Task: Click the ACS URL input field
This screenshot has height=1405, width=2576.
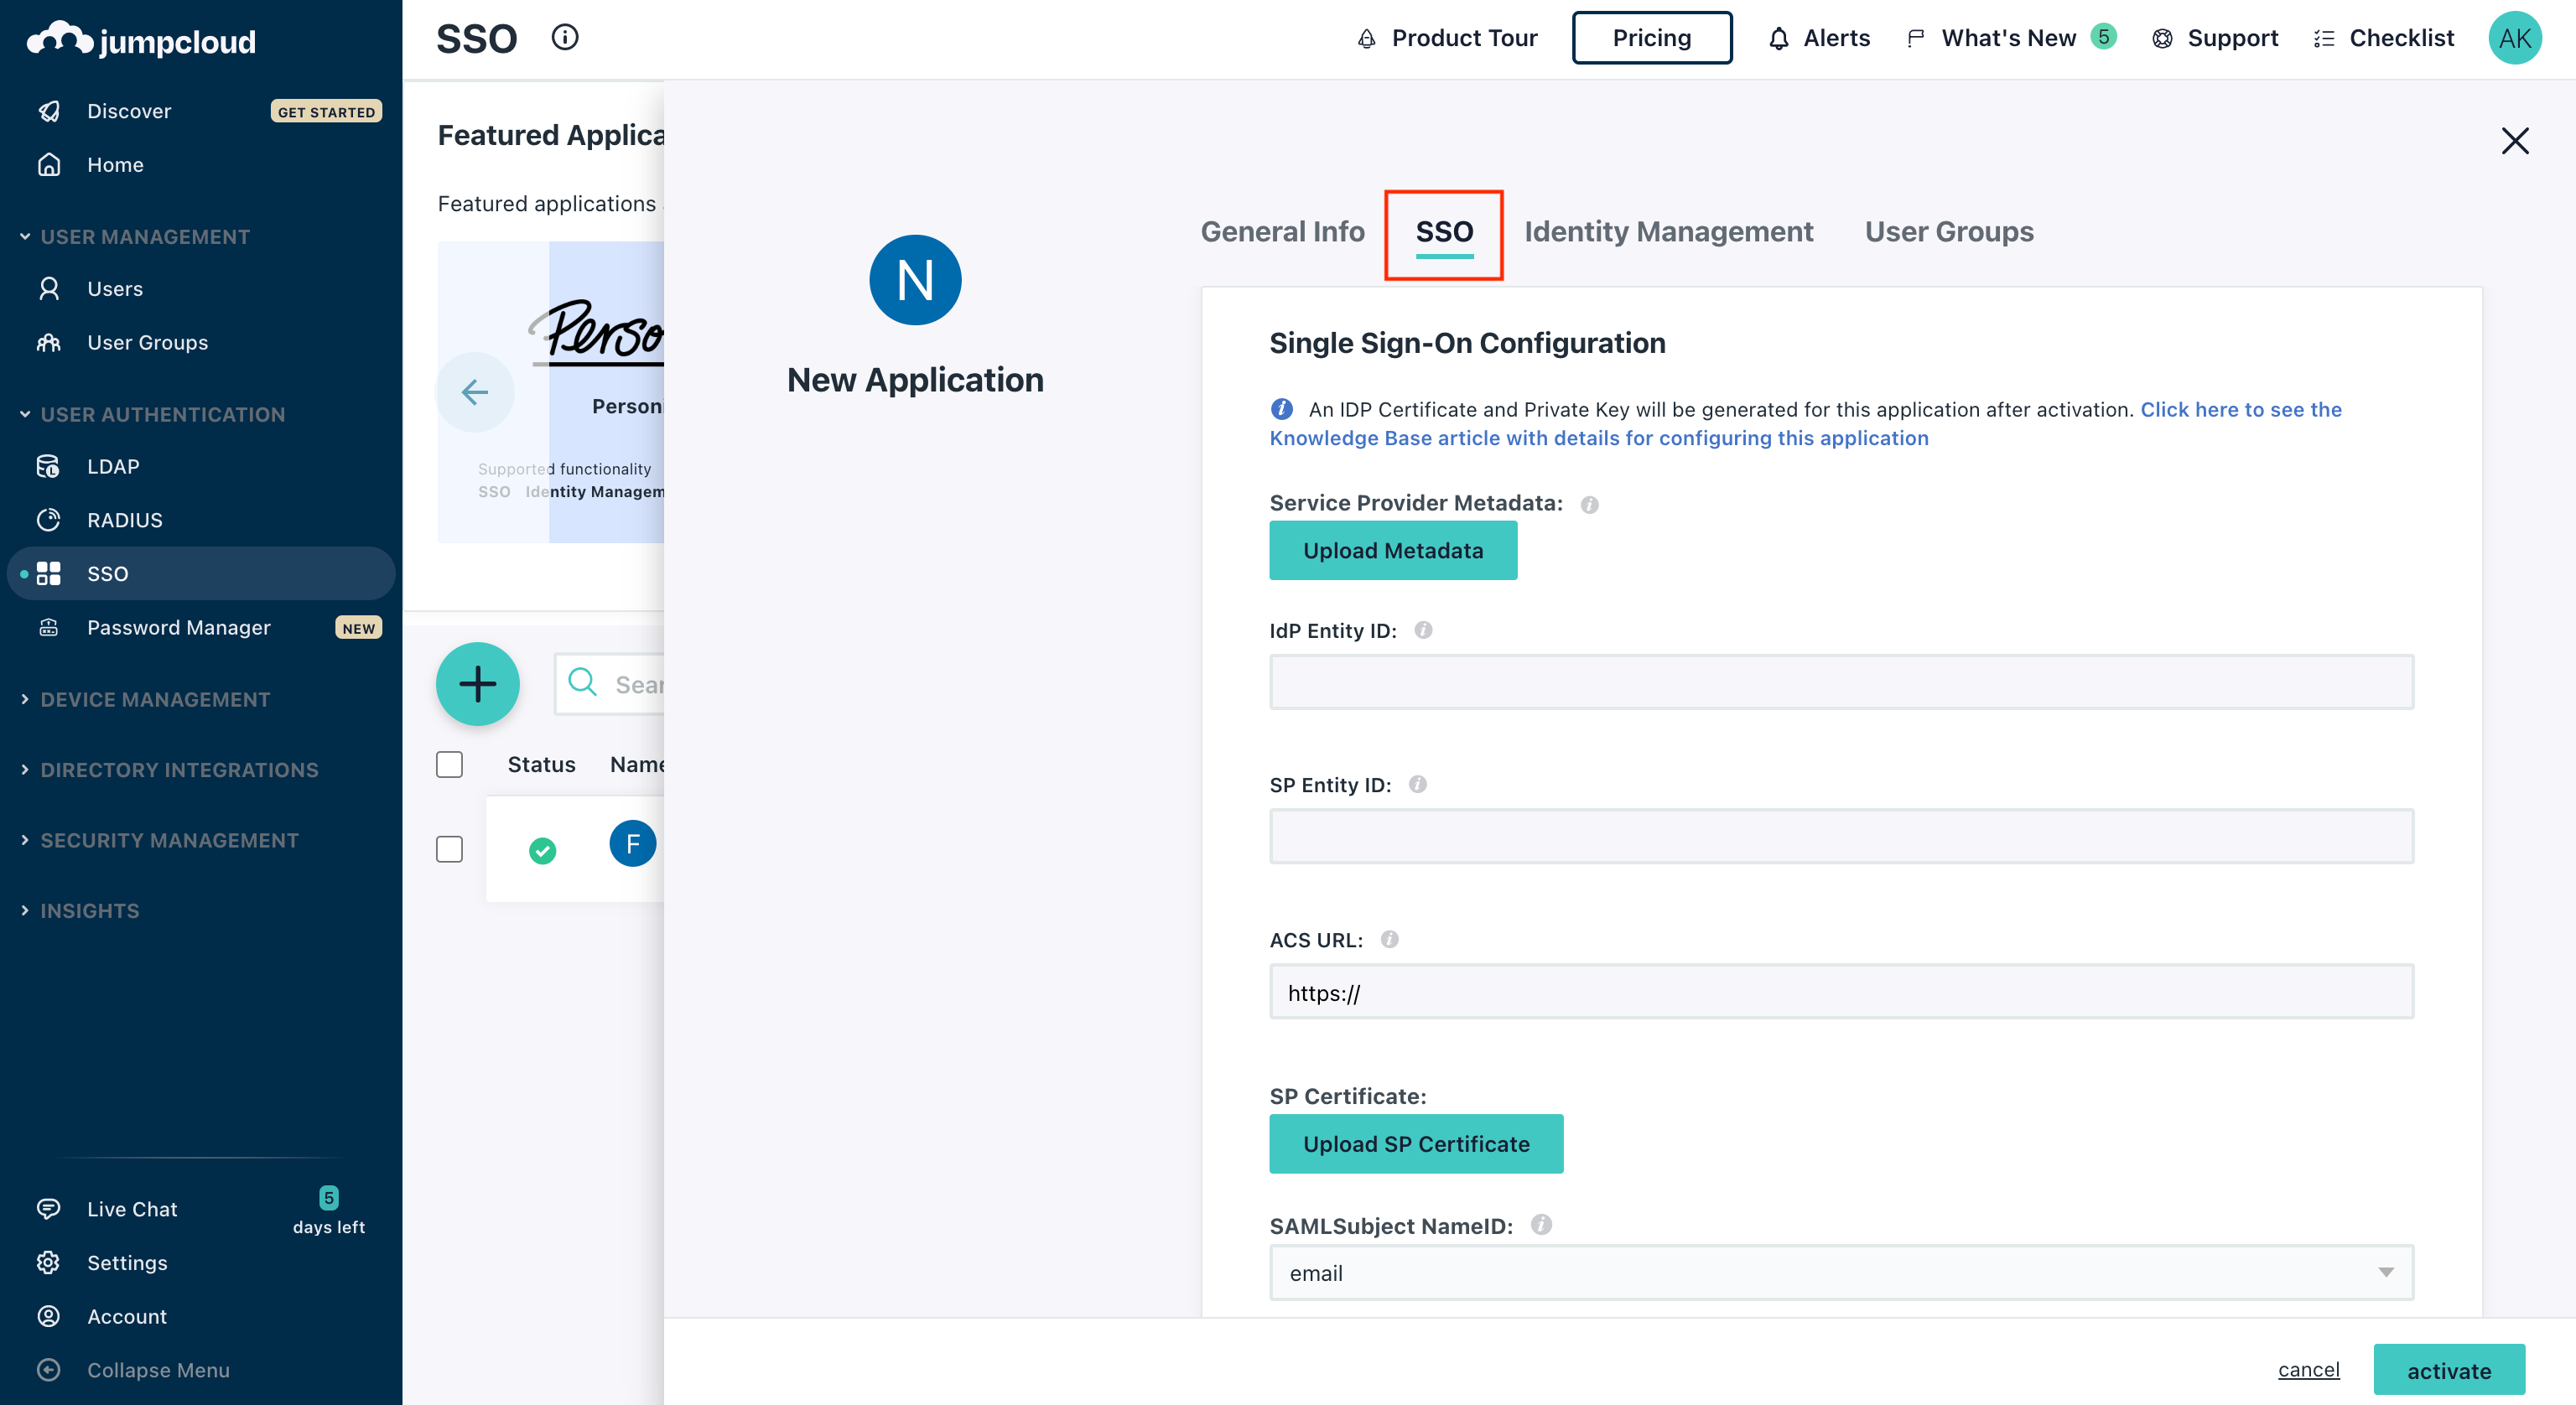Action: coord(1841,992)
